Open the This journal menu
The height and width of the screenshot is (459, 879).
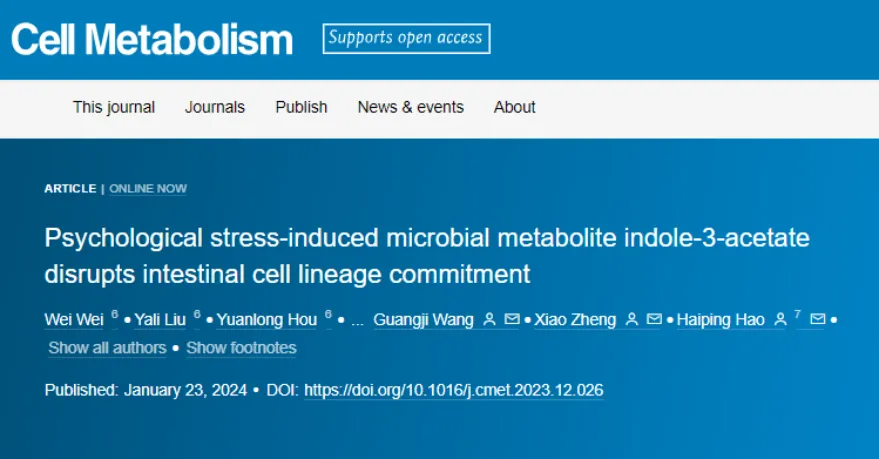click(114, 107)
